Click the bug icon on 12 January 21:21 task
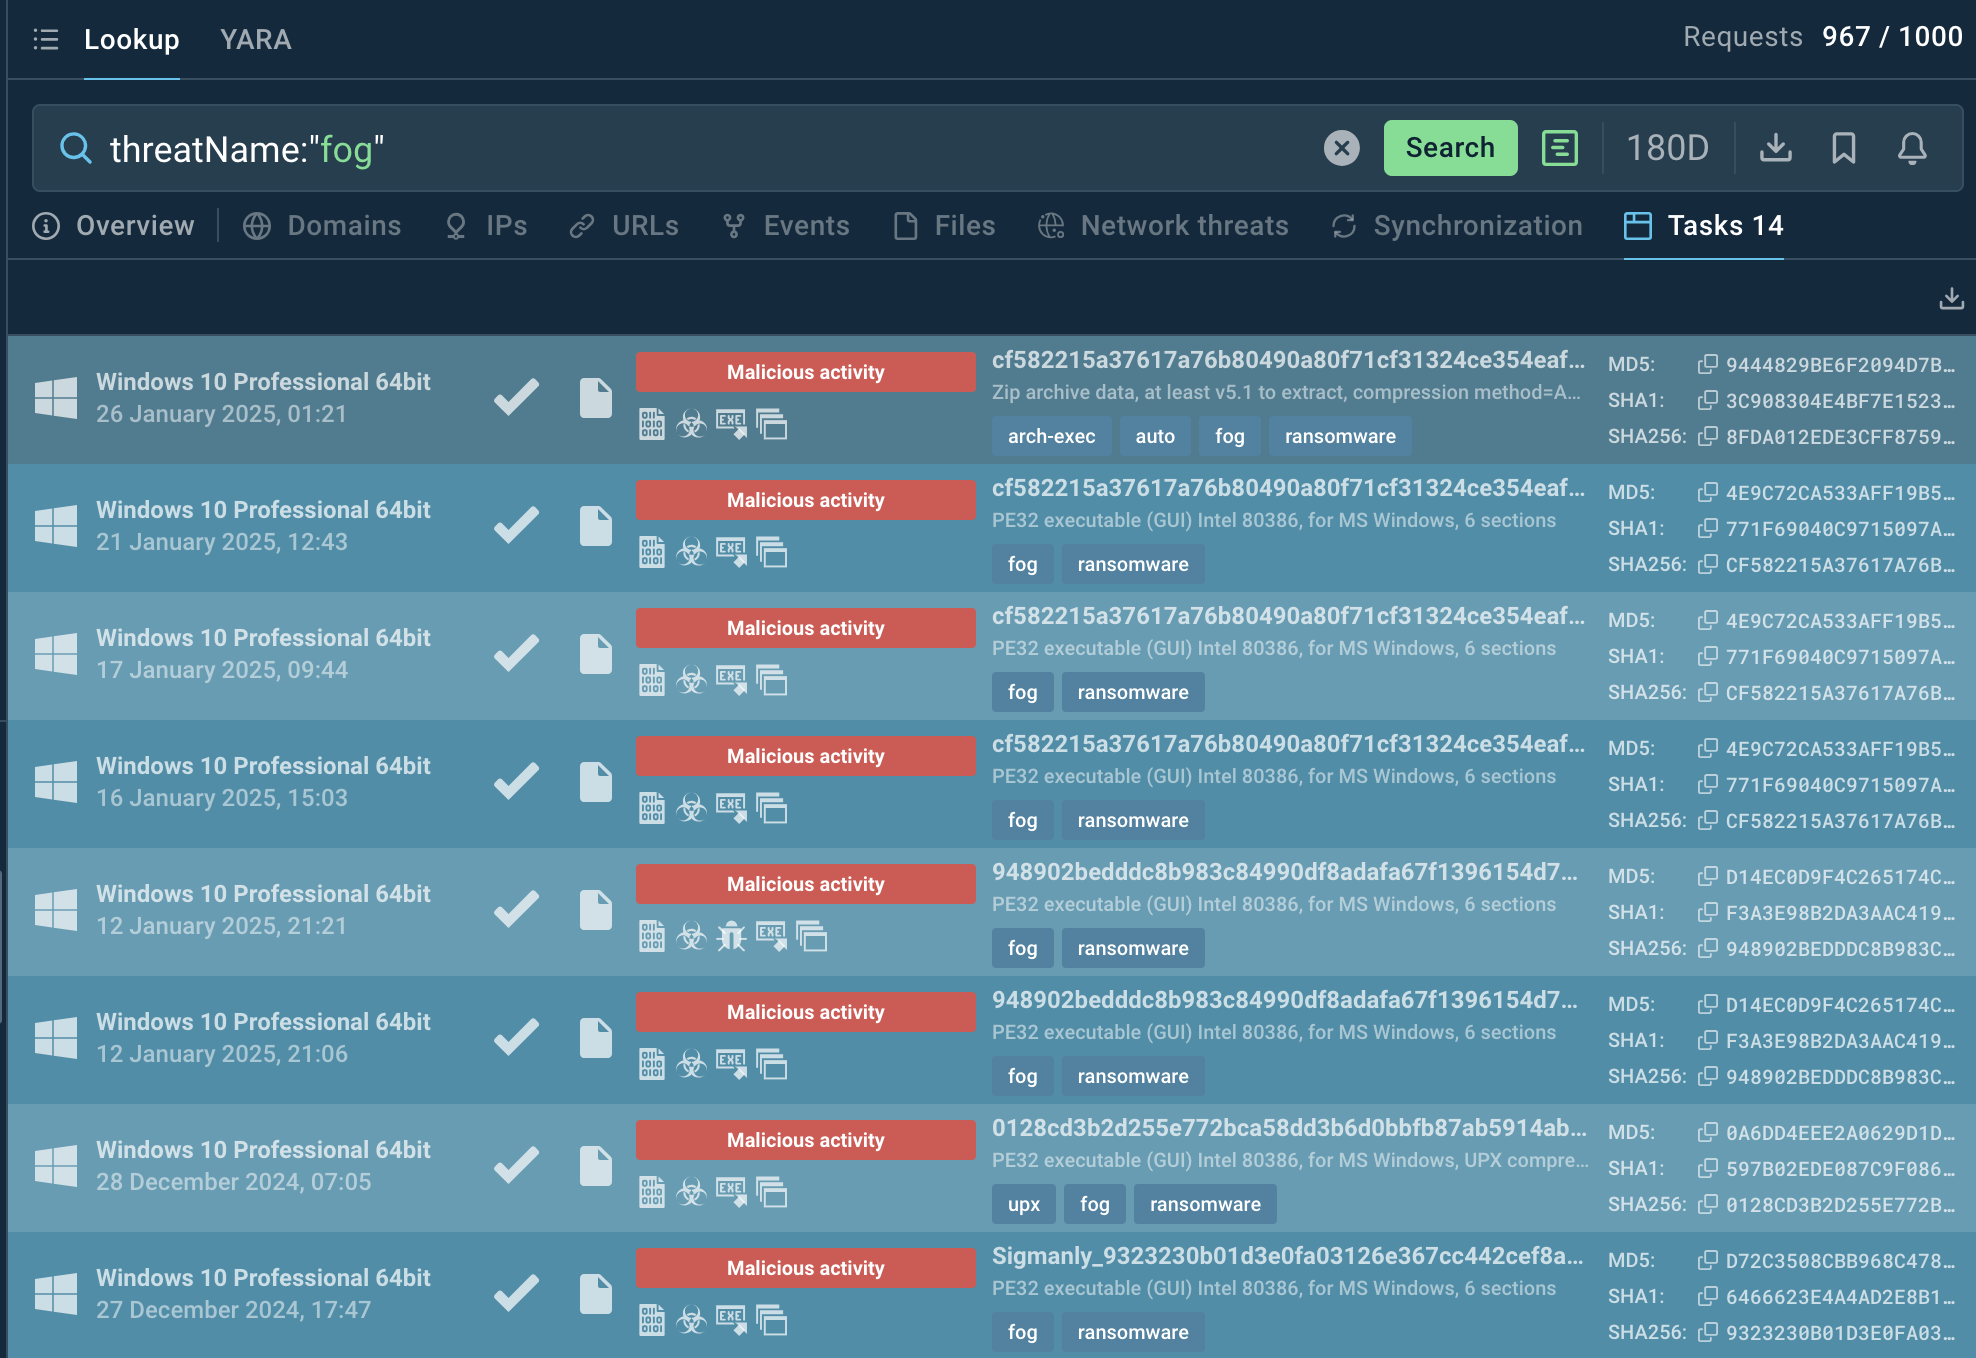Screen dimensions: 1976x1358 pos(732,936)
